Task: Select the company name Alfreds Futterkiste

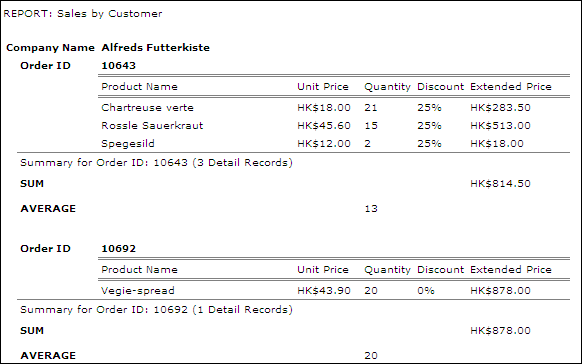Action: [x=156, y=47]
